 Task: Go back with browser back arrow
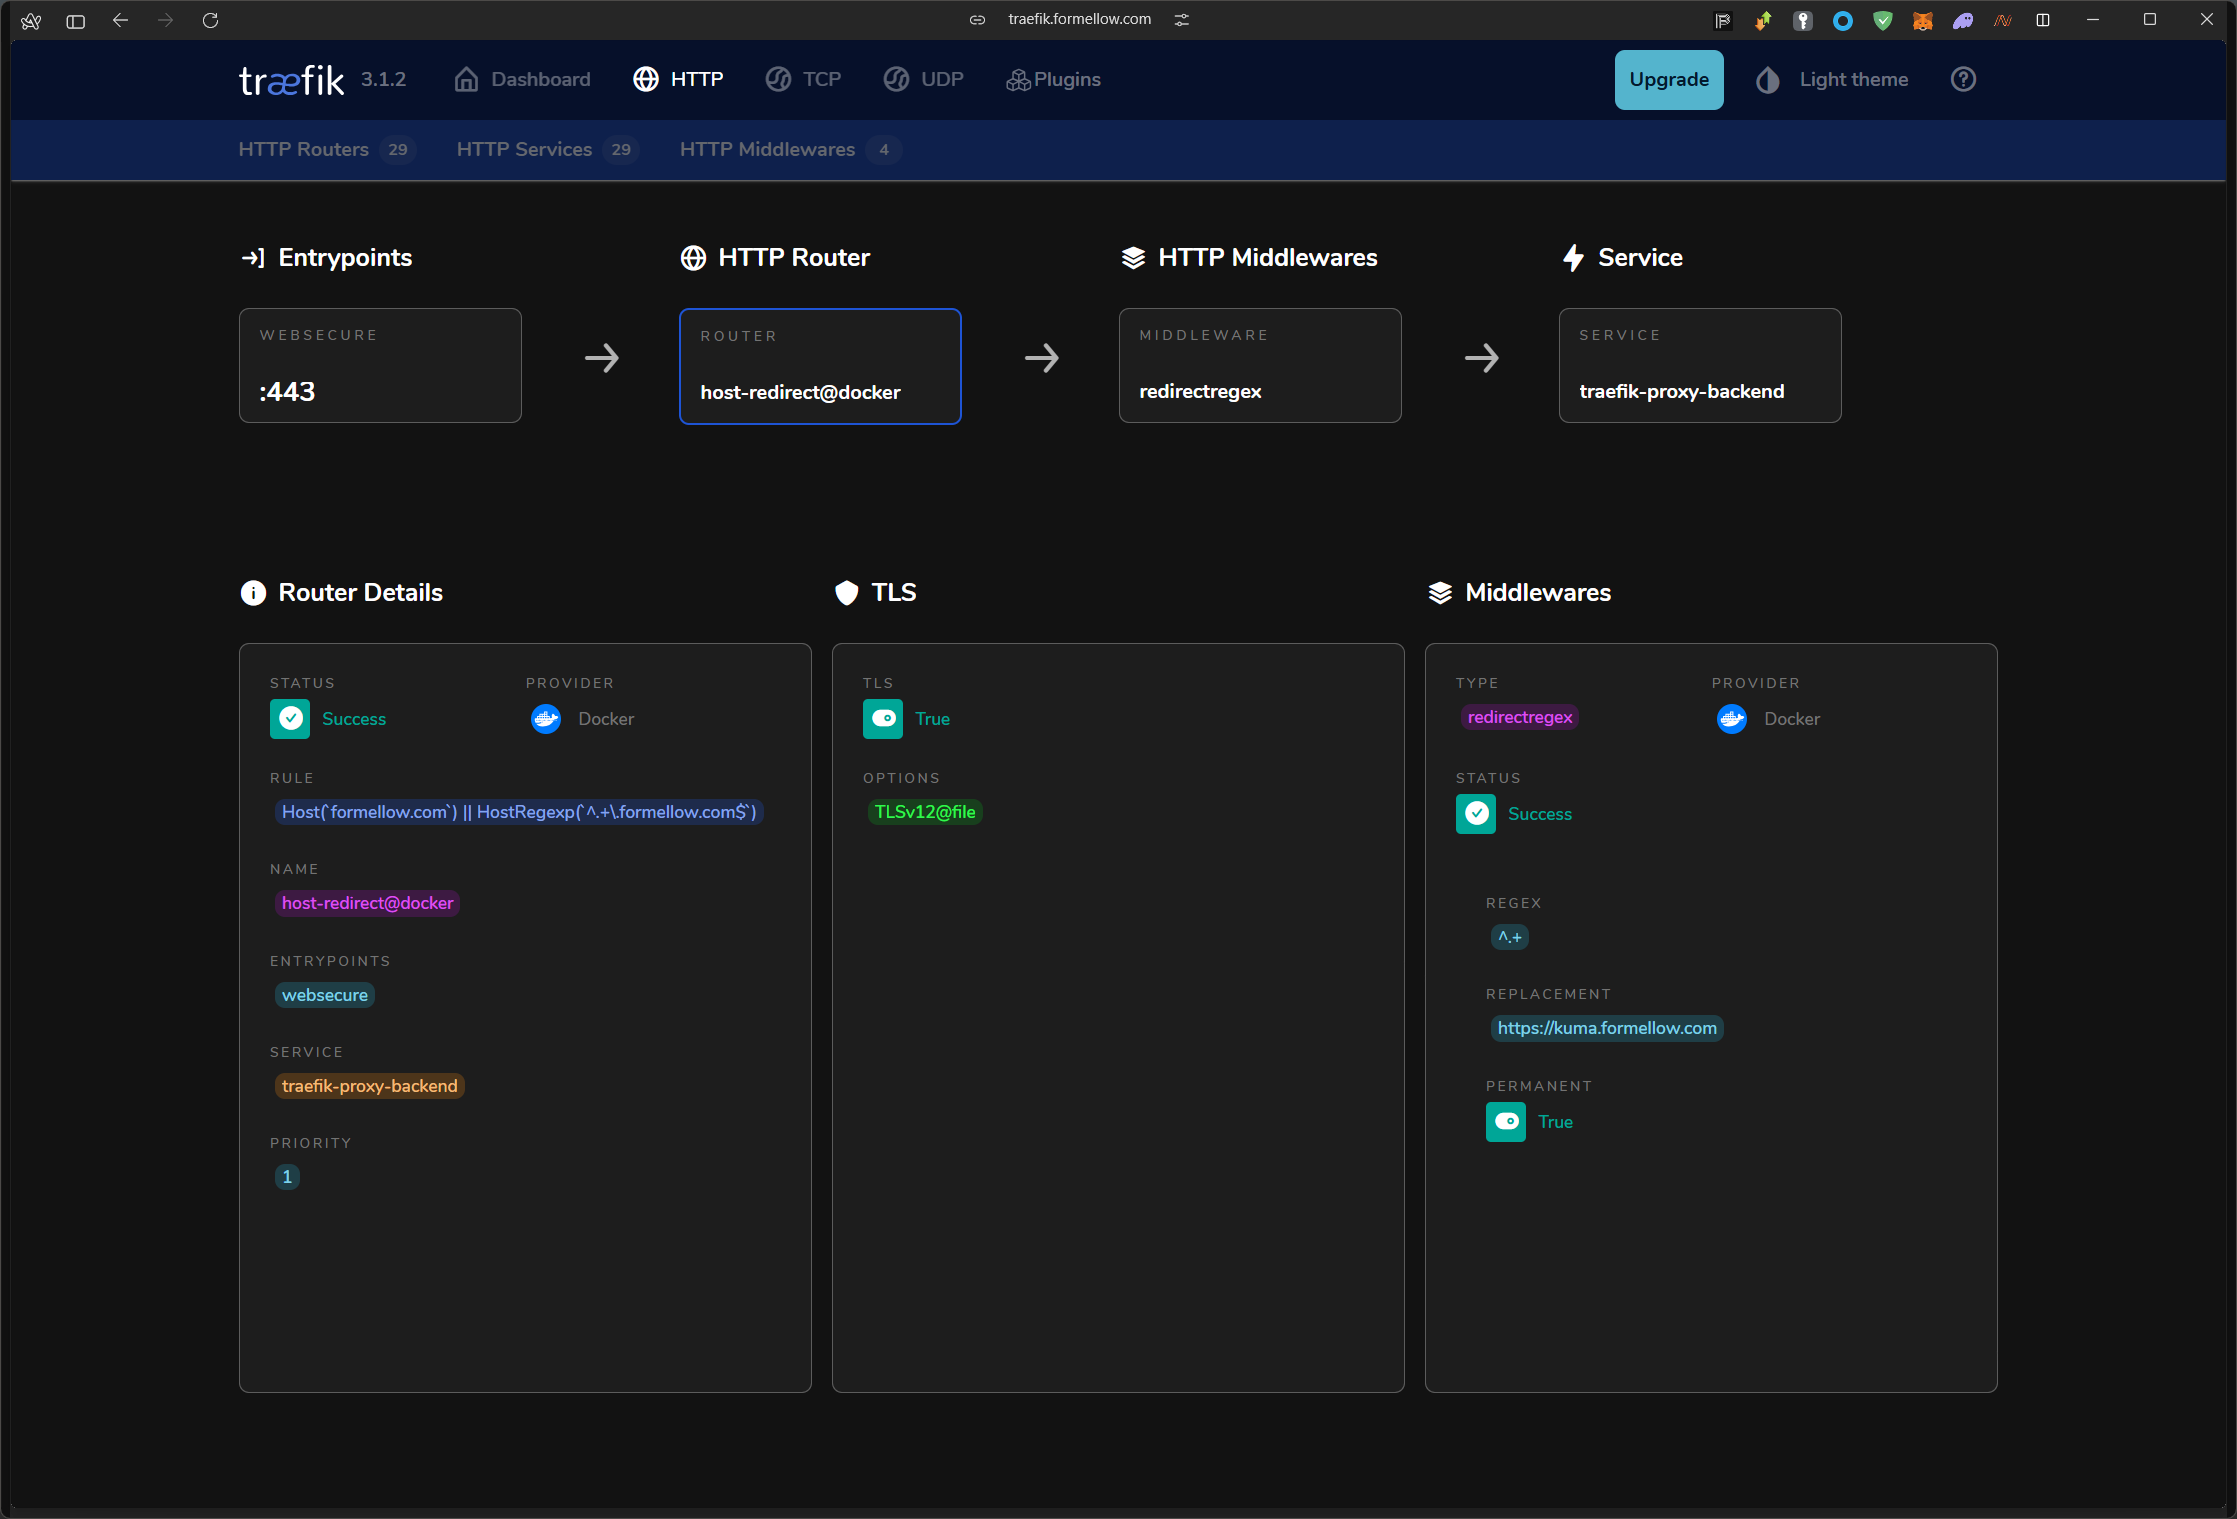click(x=120, y=20)
